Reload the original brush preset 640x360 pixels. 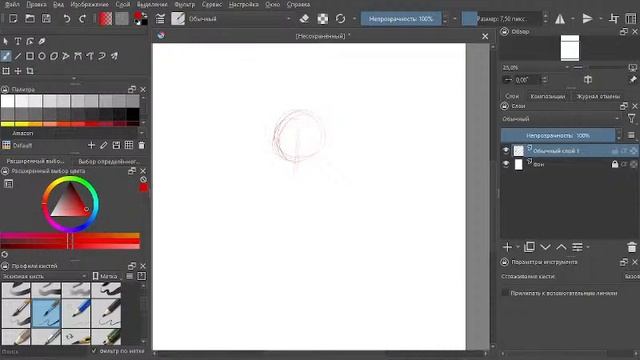pos(340,19)
